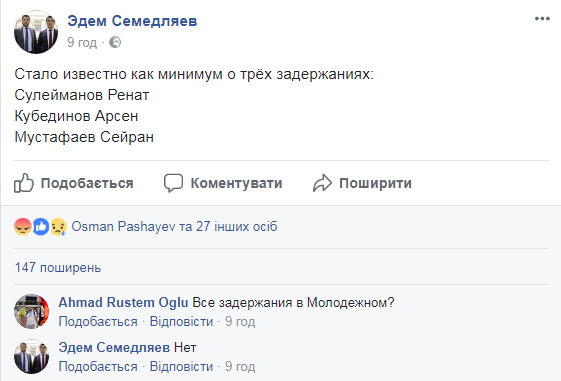
Task: Click the sad crying reaction emoji
Action: [x=58, y=226]
